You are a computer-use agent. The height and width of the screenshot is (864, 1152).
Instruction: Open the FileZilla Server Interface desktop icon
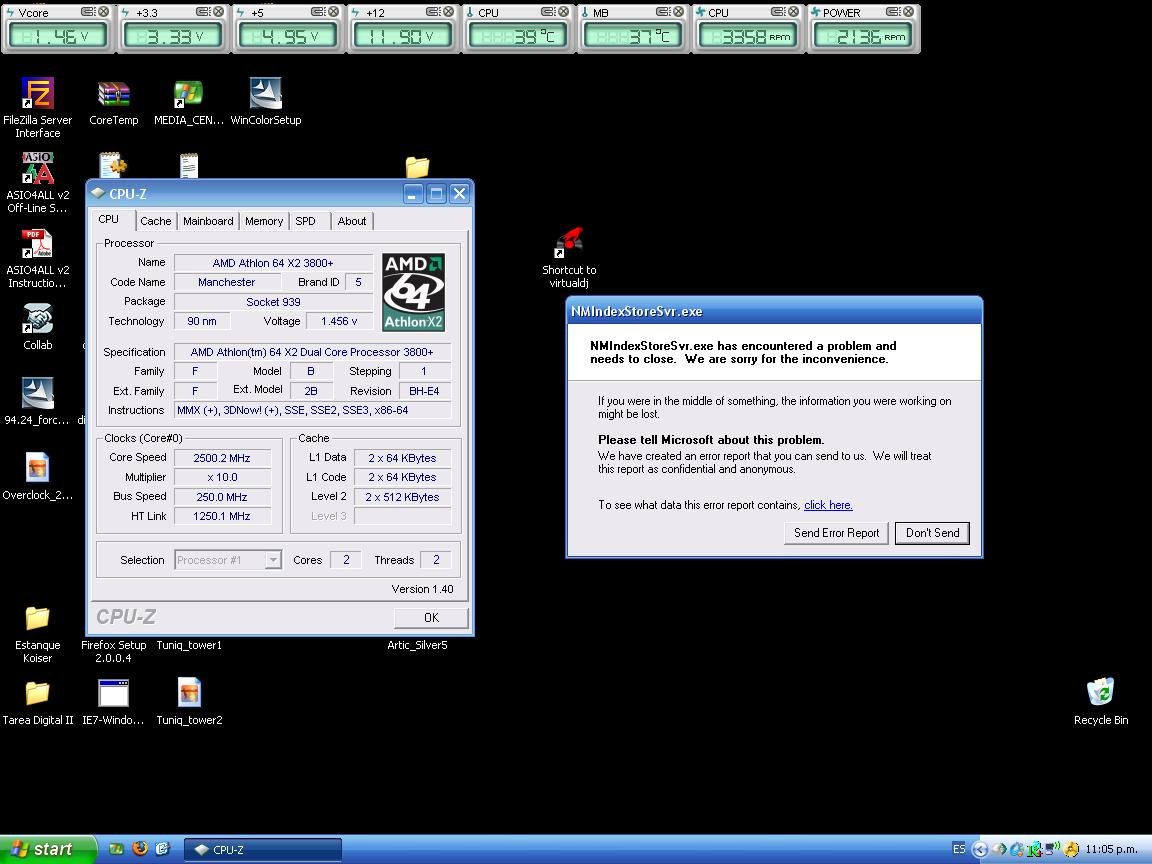(37, 107)
